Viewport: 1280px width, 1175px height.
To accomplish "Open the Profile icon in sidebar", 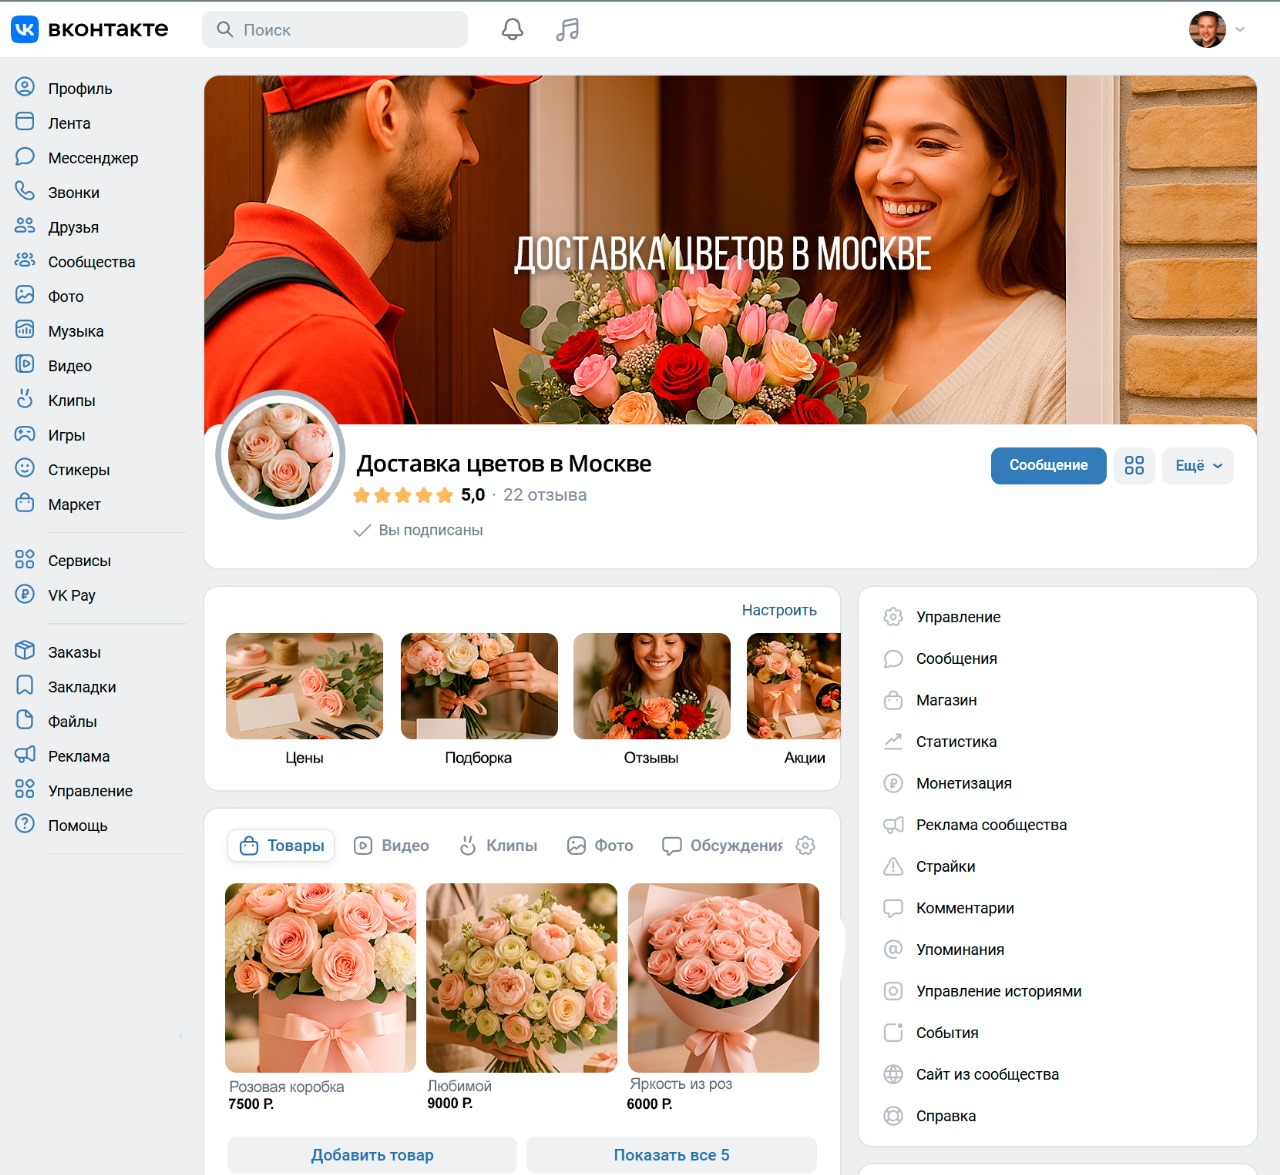I will (25, 87).
